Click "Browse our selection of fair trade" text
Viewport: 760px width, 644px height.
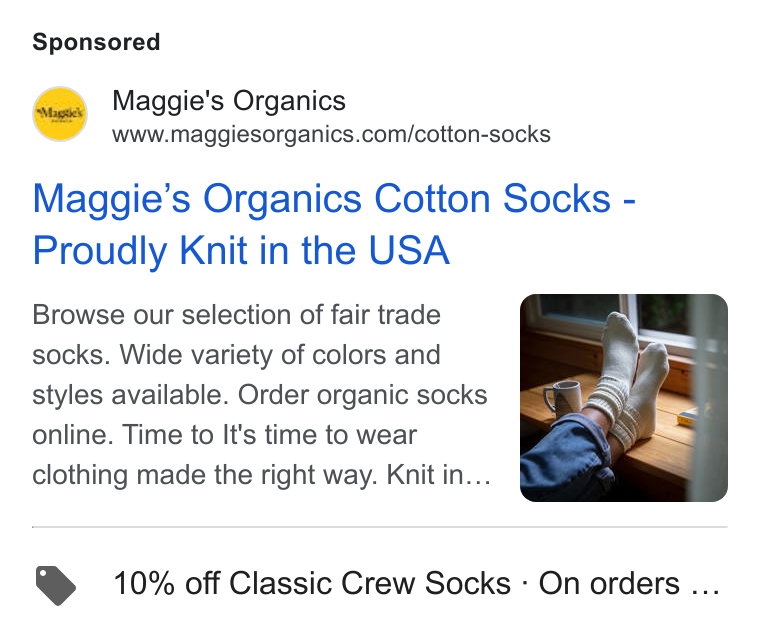pyautogui.click(x=237, y=315)
